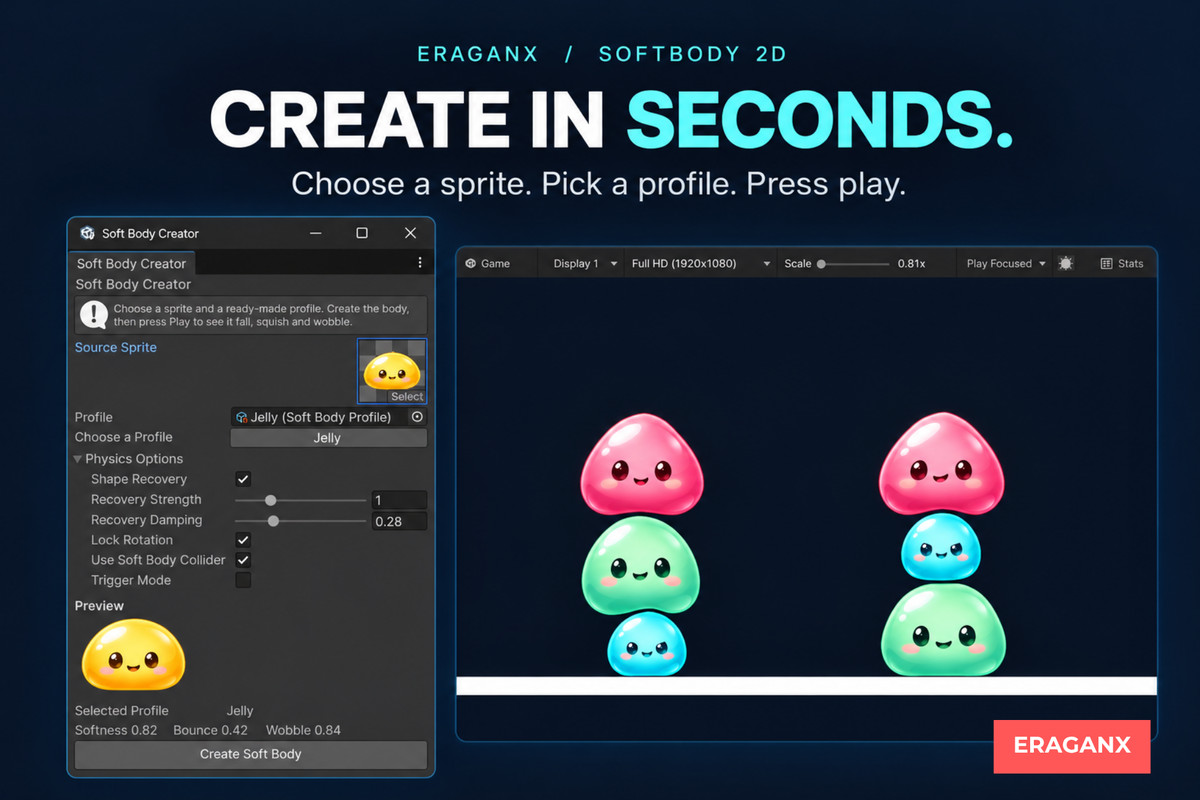The height and width of the screenshot is (800, 1200).
Task: Click the Bounce 0.42 text
Action: (210, 730)
